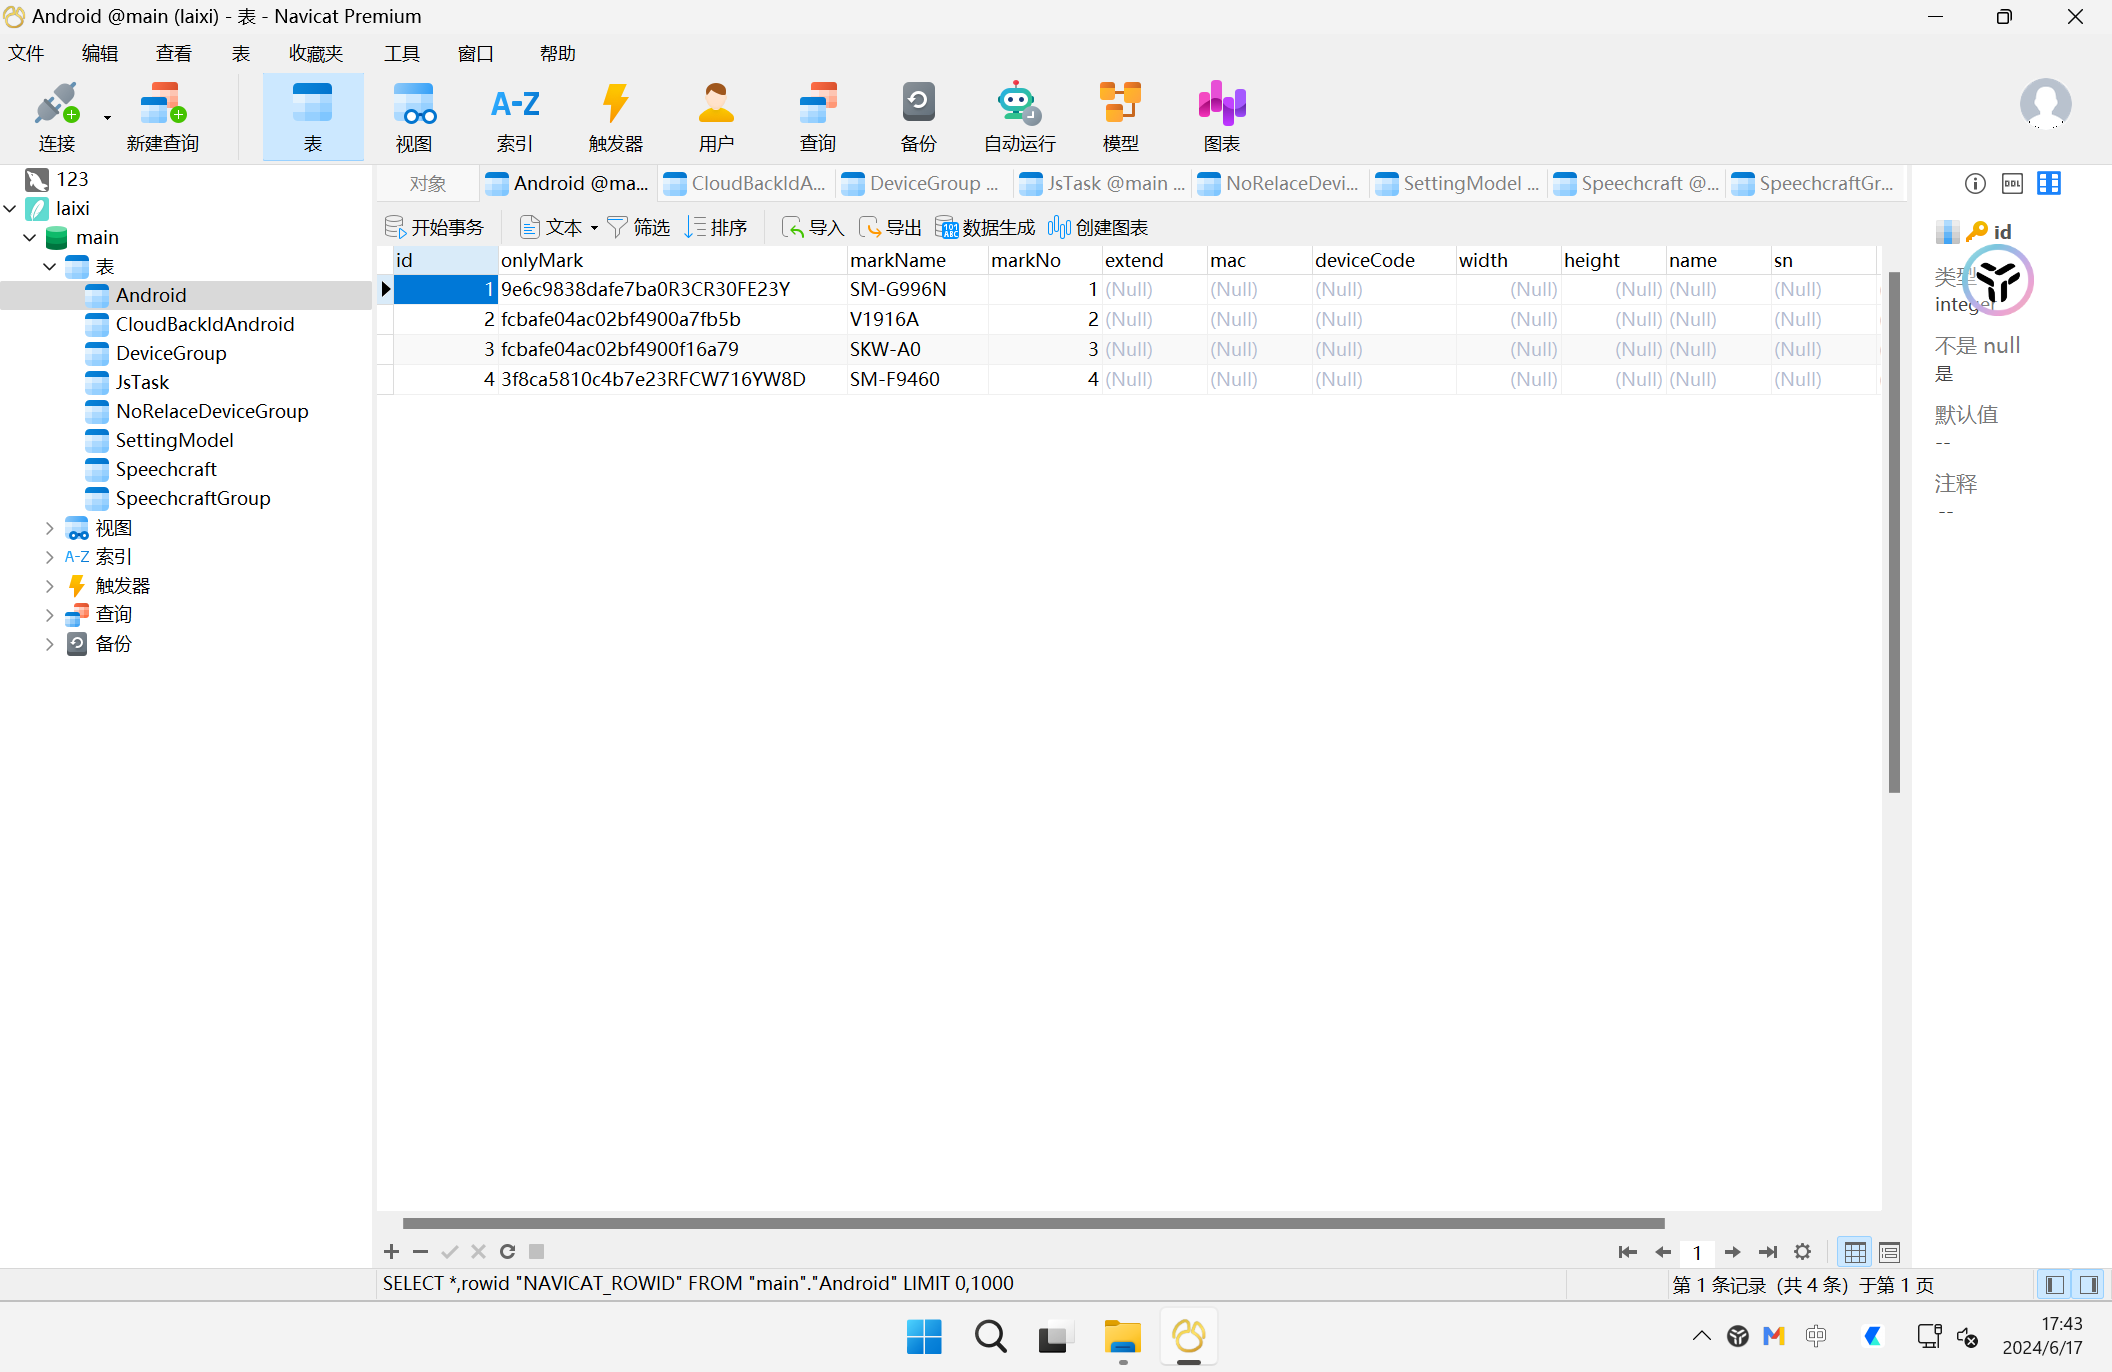Open the View (查看) menu
The image size is (2112, 1372).
pyautogui.click(x=174, y=53)
